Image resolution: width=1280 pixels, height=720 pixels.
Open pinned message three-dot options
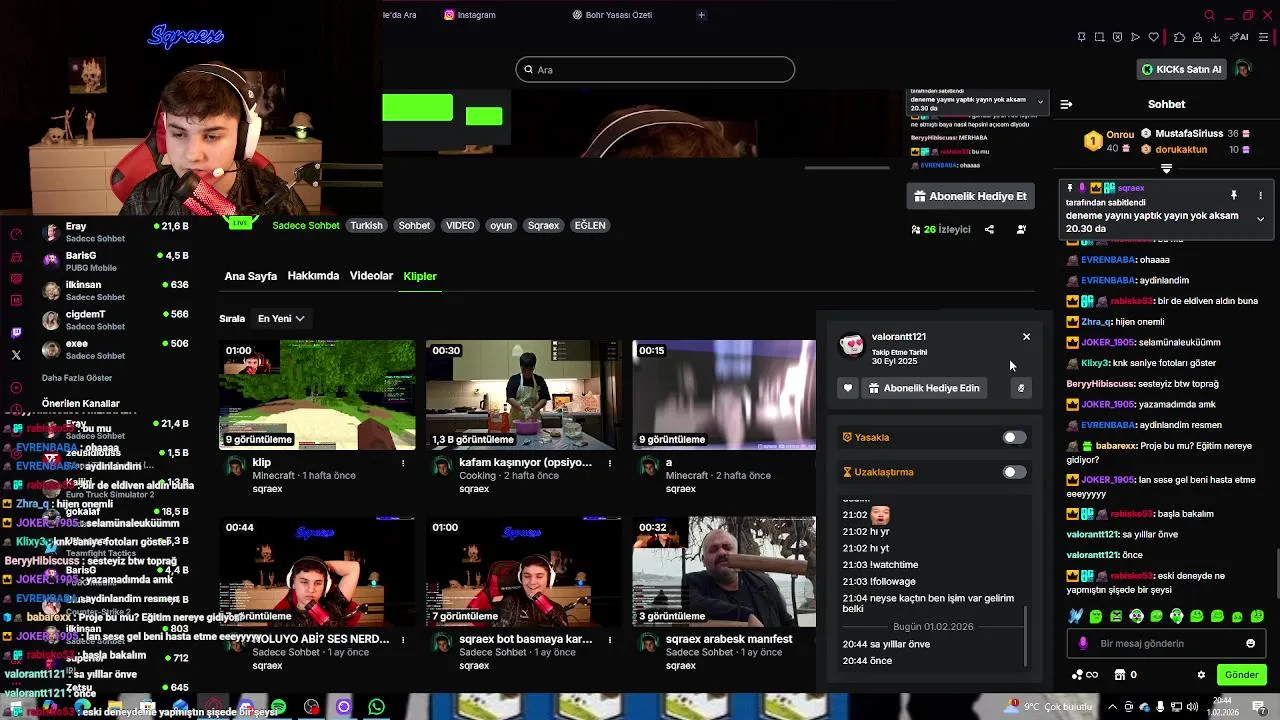[x=1260, y=195]
